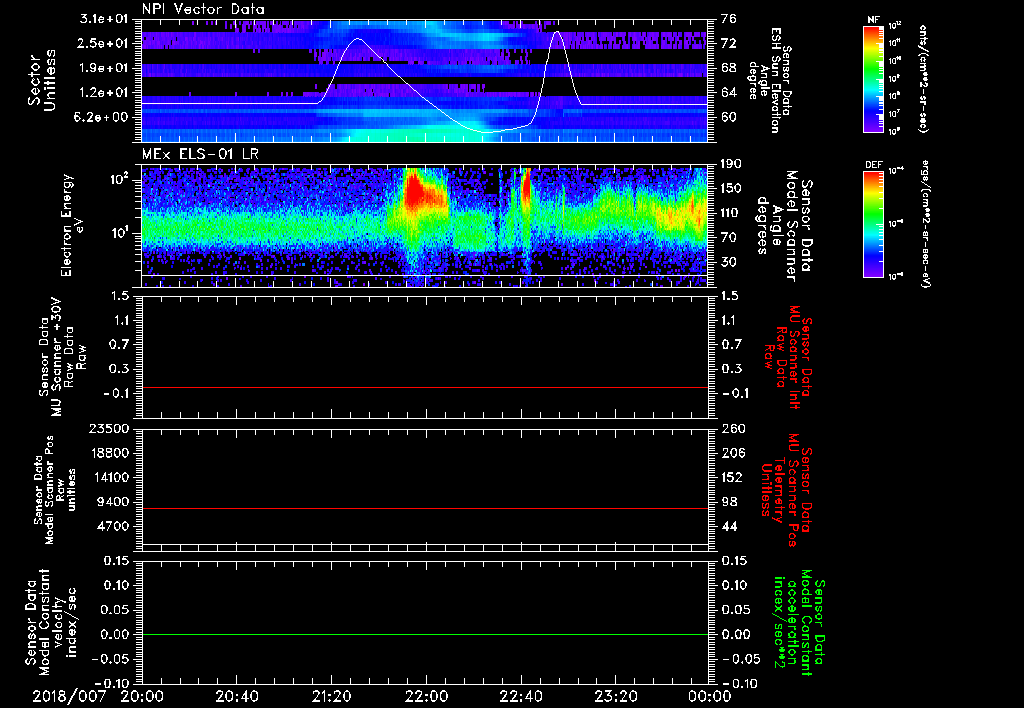
Task: Click the Model Scanner Pos Raw axis title
Action: tap(54, 490)
